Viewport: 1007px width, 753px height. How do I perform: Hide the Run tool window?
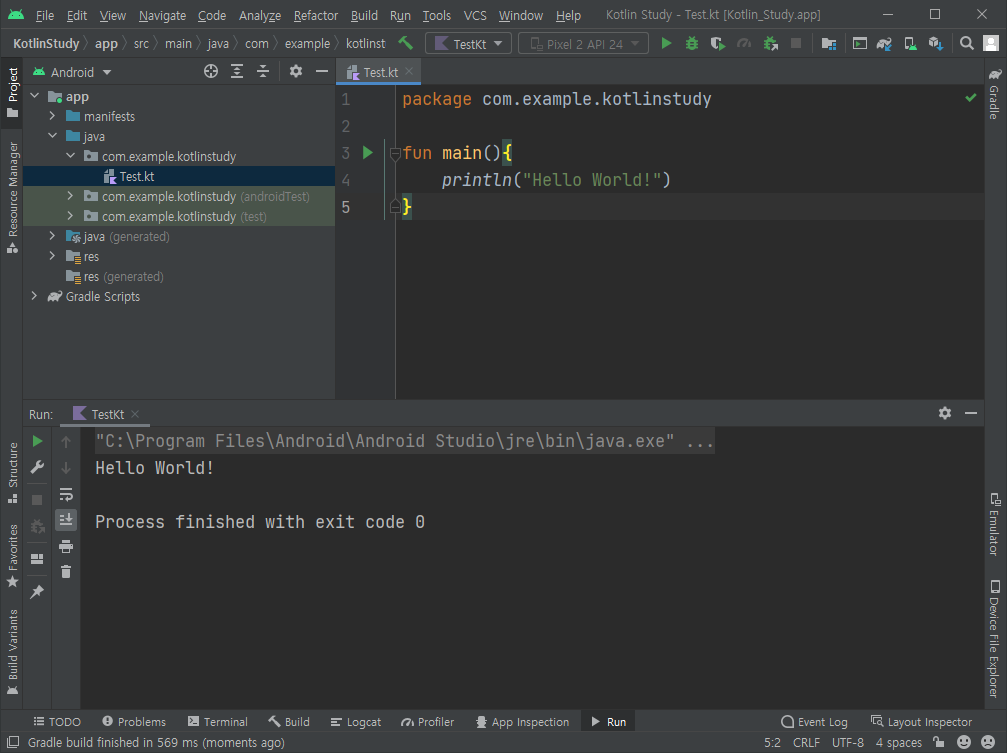970,413
